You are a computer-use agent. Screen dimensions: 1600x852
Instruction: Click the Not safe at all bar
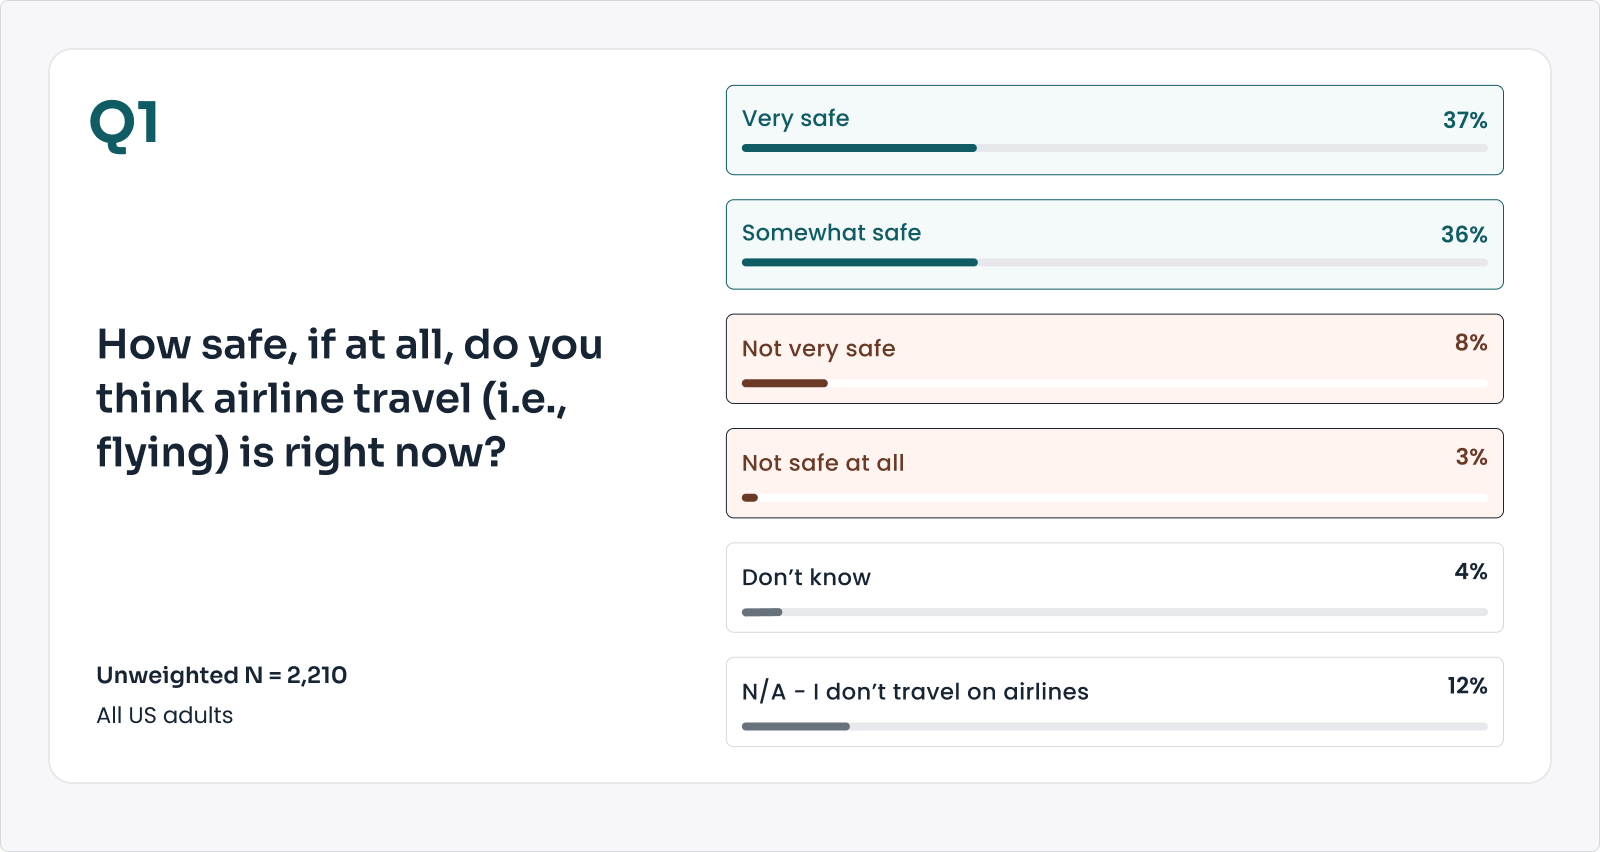(x=1114, y=498)
